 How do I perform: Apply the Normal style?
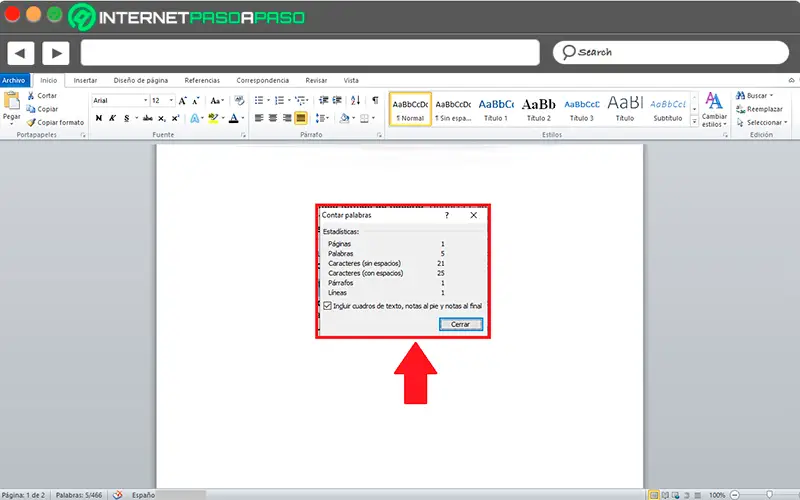coord(410,109)
